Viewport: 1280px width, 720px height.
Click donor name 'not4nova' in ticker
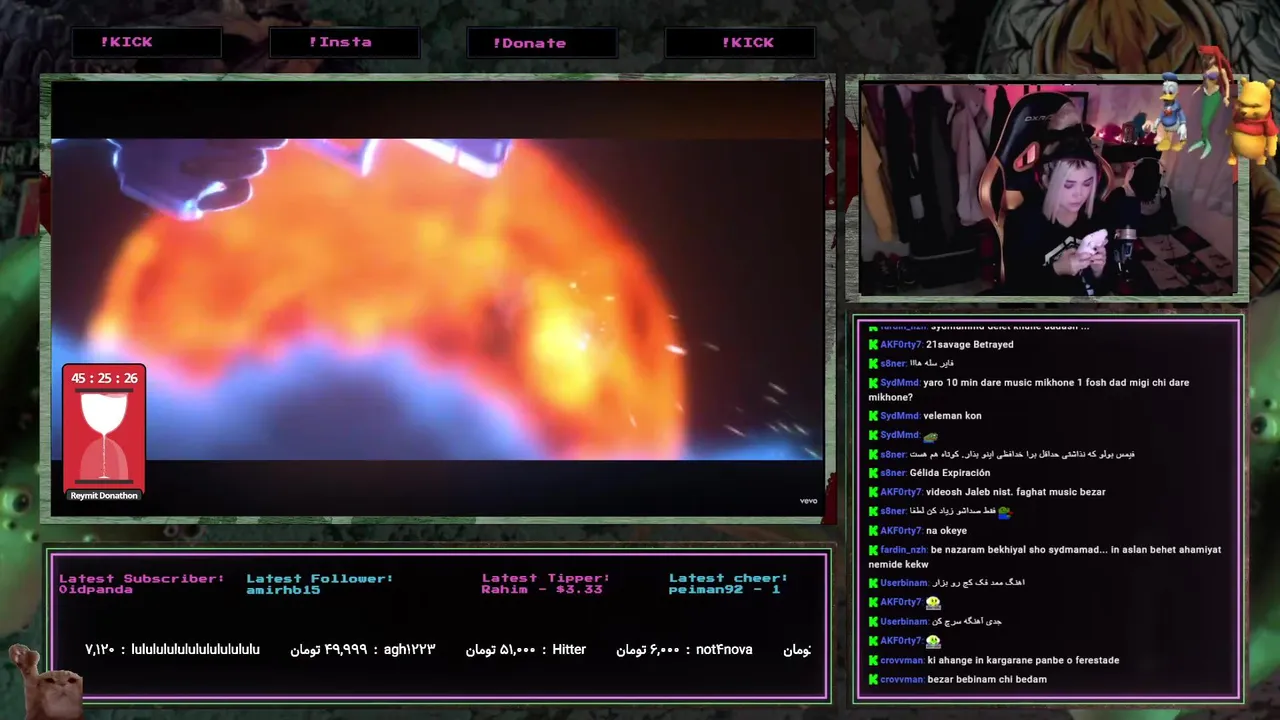tap(724, 650)
